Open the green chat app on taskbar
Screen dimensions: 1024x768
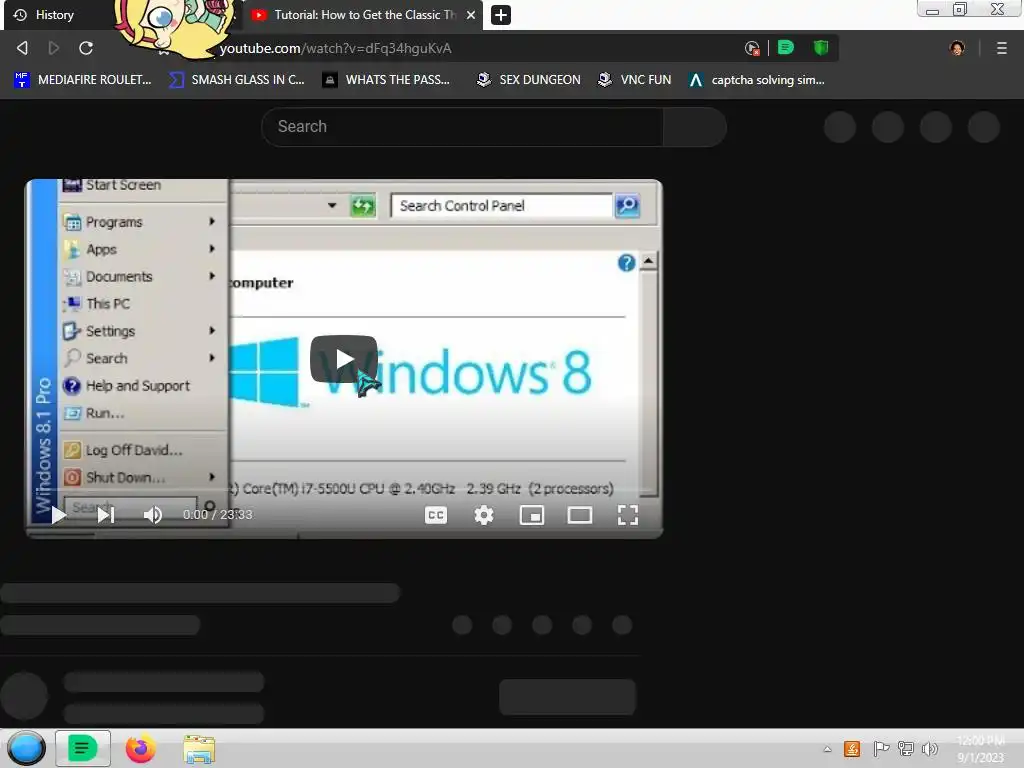click(82, 748)
